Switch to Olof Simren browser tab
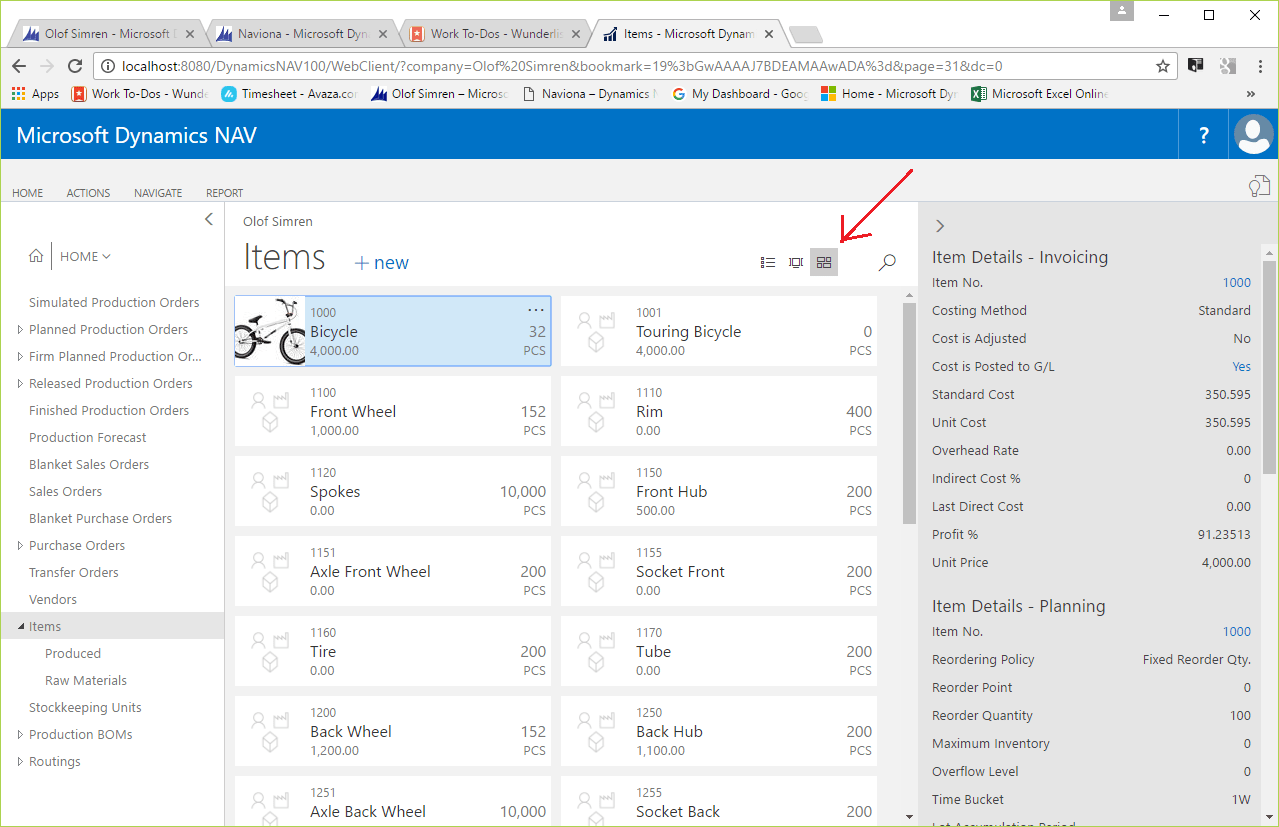The height and width of the screenshot is (827, 1279). pyautogui.click(x=106, y=34)
